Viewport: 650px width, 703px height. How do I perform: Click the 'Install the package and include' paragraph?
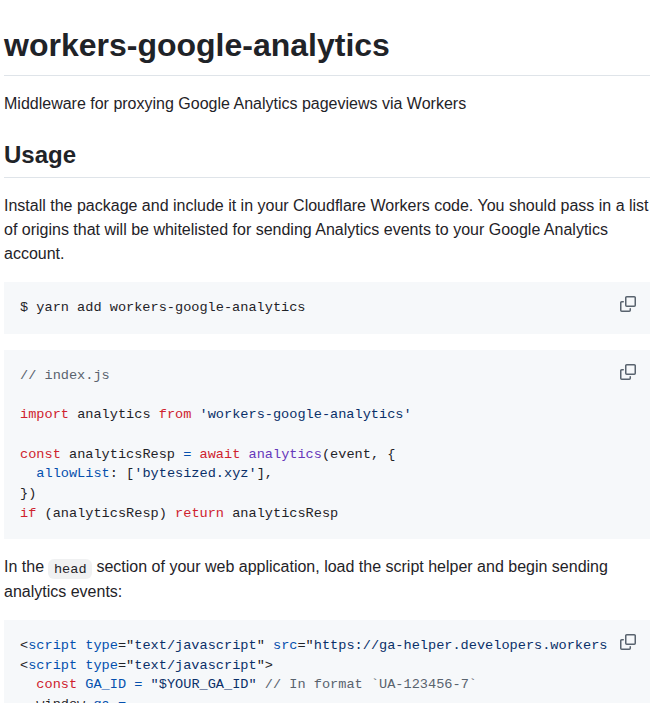[326, 230]
